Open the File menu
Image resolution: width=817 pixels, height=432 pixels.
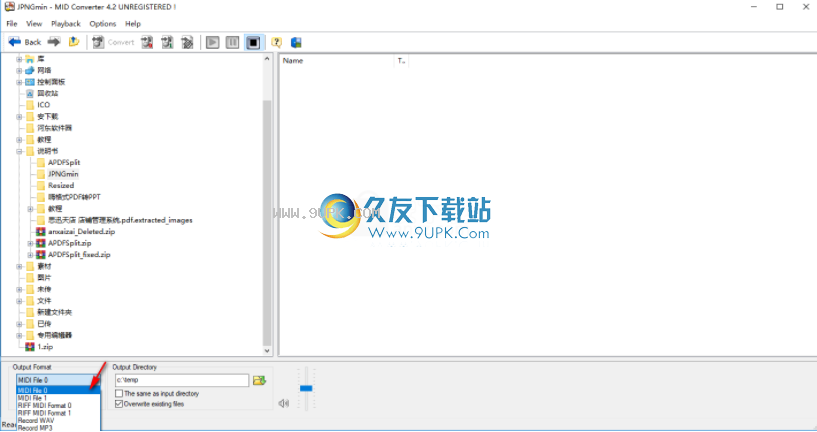coord(11,23)
